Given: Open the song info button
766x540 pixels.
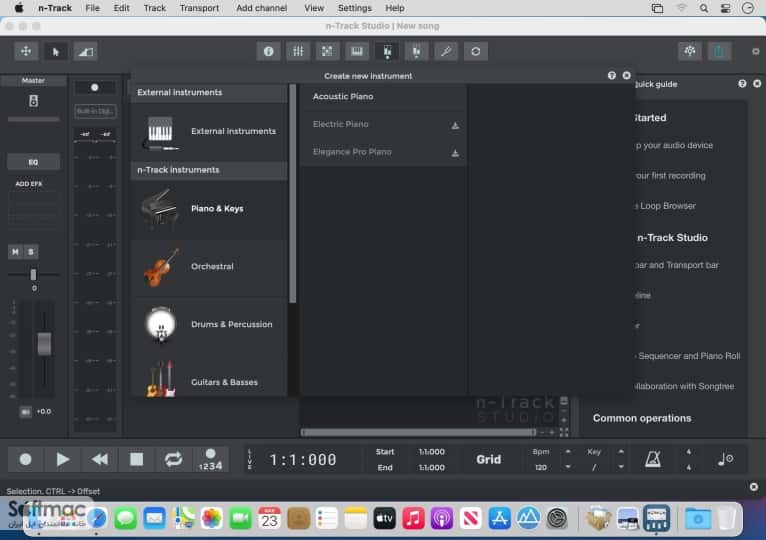Looking at the screenshot, I should 268,51.
